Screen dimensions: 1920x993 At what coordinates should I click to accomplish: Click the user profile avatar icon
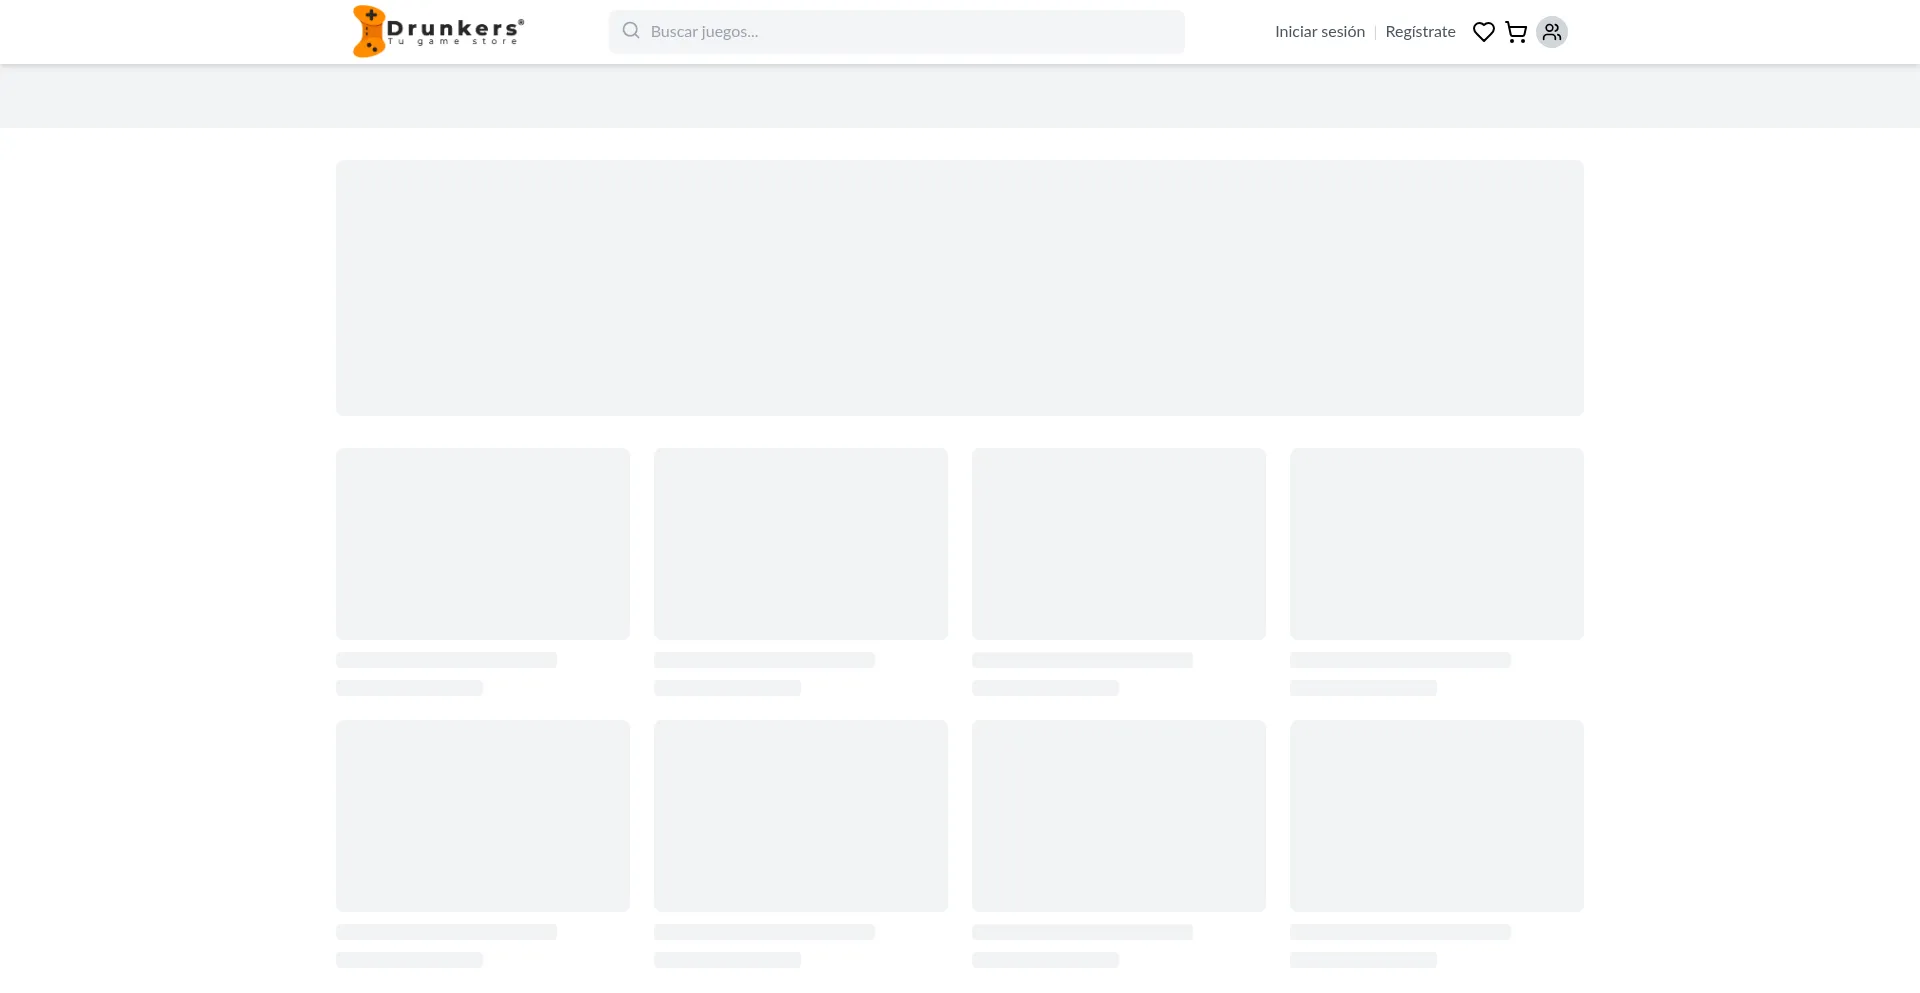pyautogui.click(x=1551, y=32)
